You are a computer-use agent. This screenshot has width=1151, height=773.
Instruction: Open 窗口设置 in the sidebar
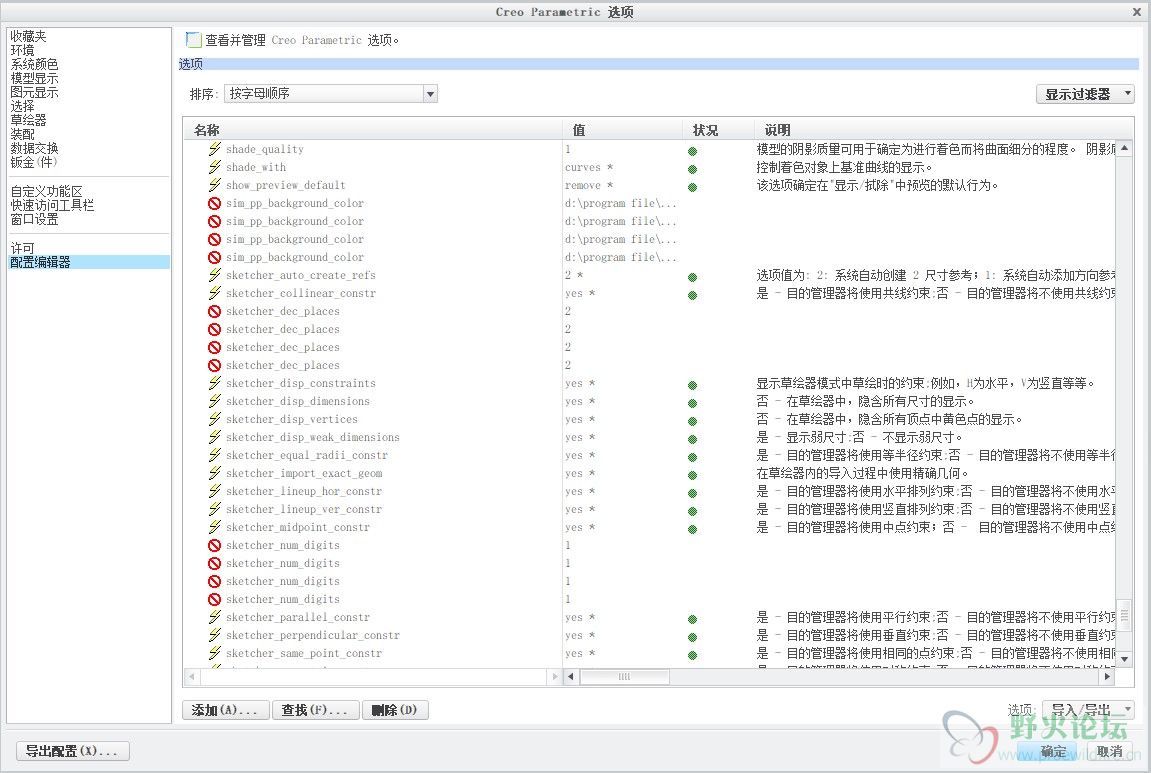[x=35, y=219]
